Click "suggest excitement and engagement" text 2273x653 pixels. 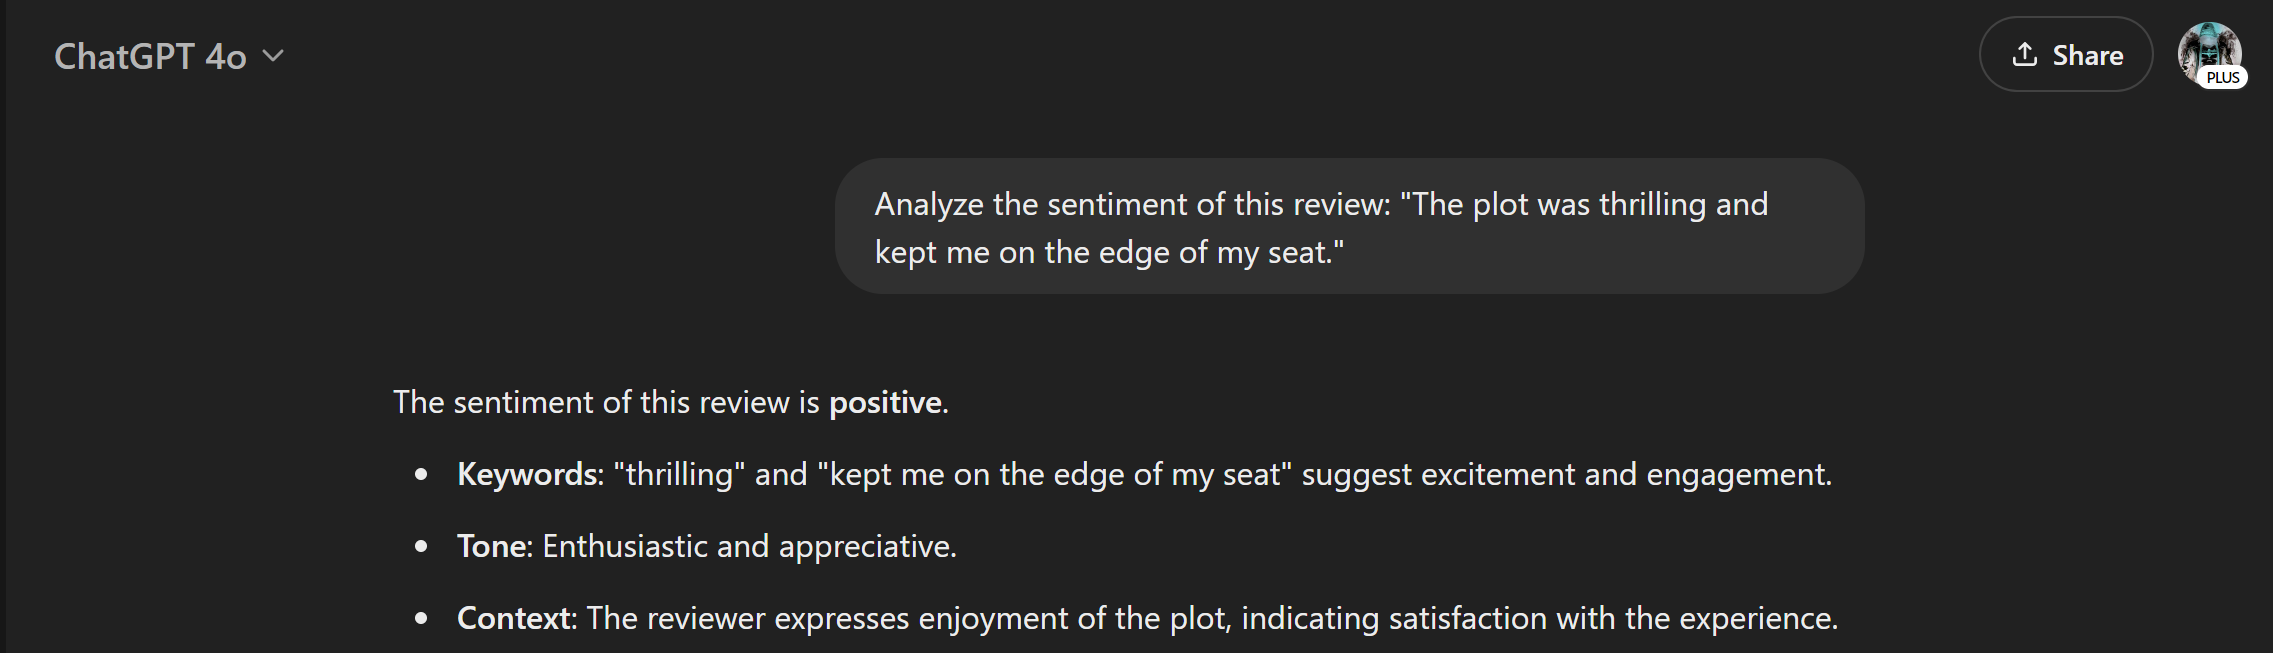1566,474
